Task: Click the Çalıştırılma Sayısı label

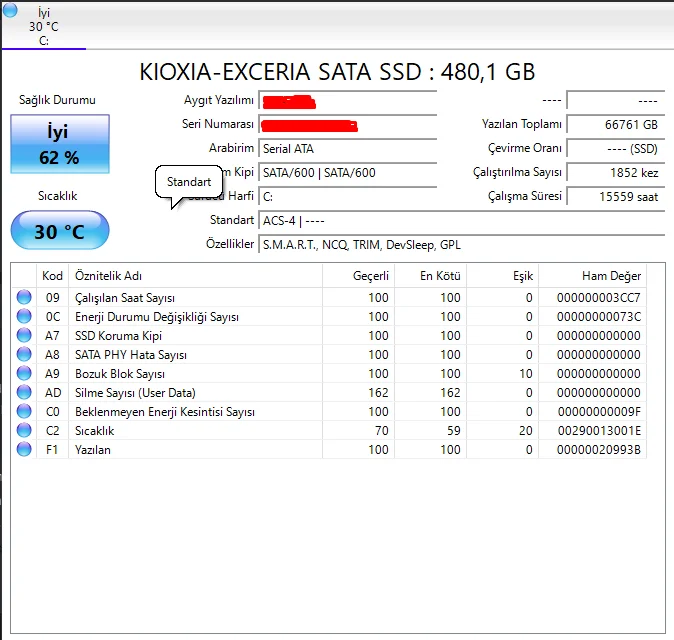Action: click(x=517, y=172)
